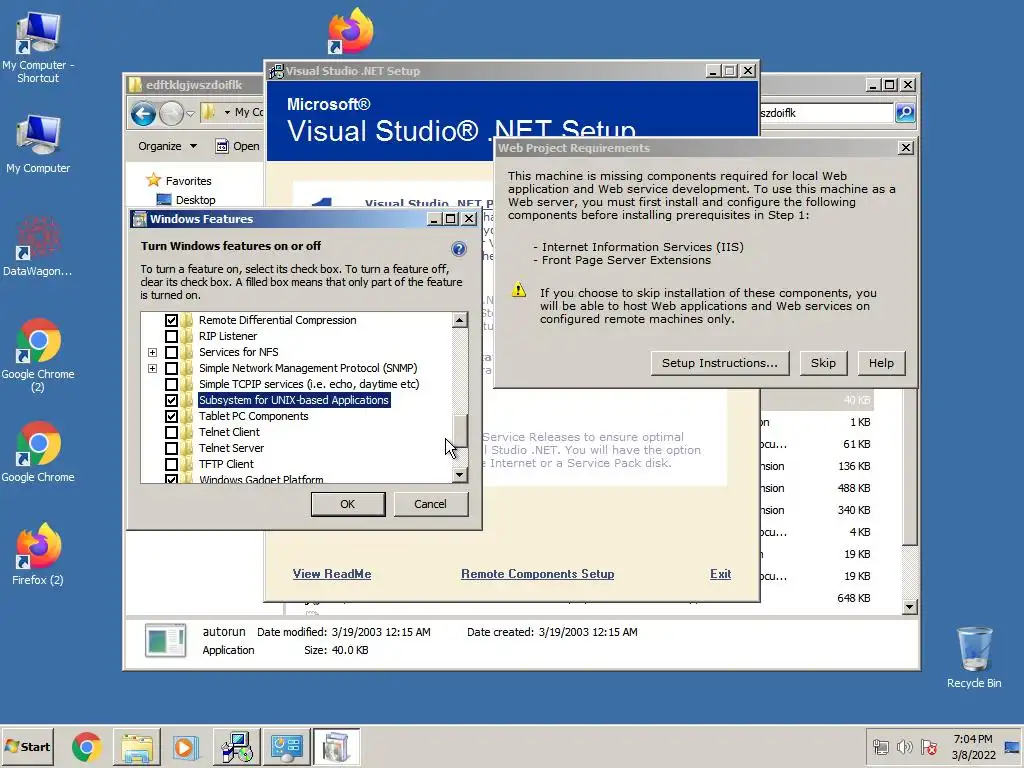1024x768 pixels.
Task: Open the View ReadMe link
Action: pos(332,574)
